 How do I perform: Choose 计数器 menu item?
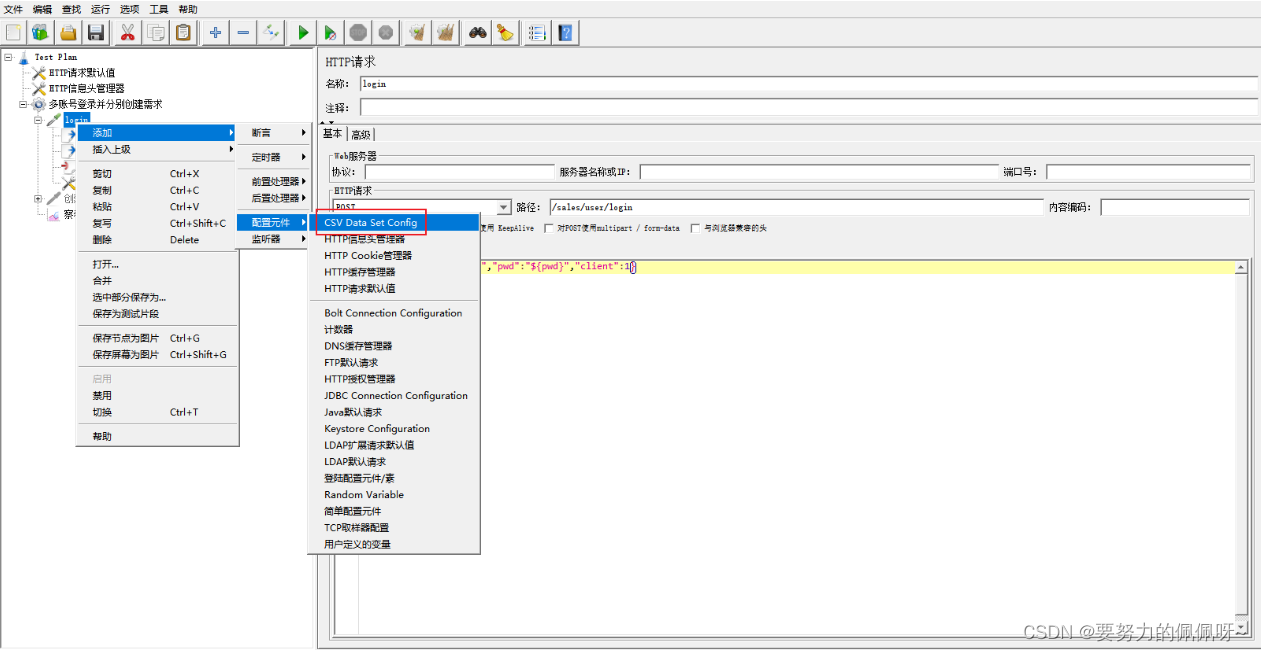393,329
